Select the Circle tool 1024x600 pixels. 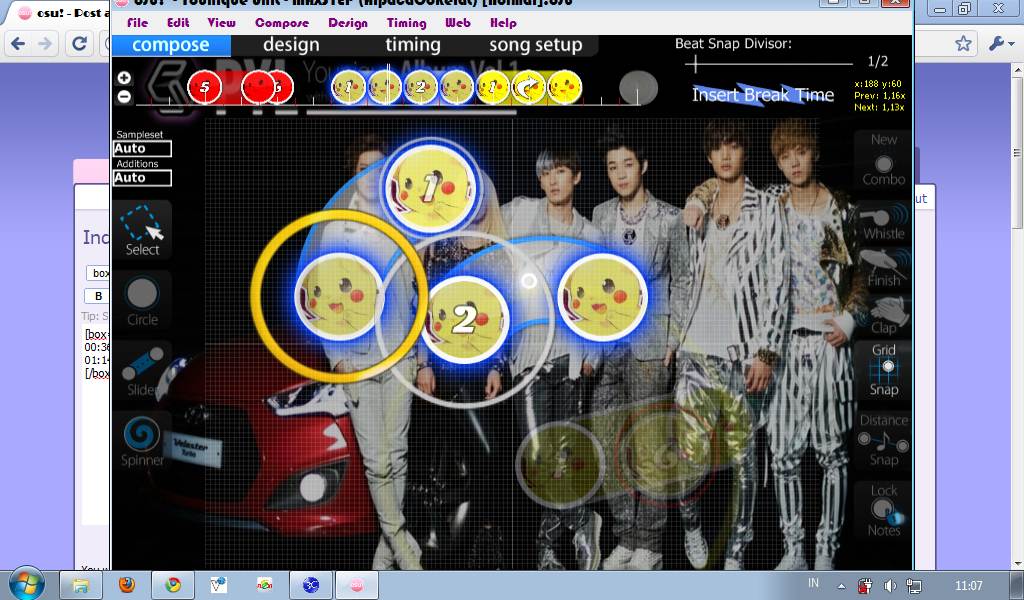[142, 300]
